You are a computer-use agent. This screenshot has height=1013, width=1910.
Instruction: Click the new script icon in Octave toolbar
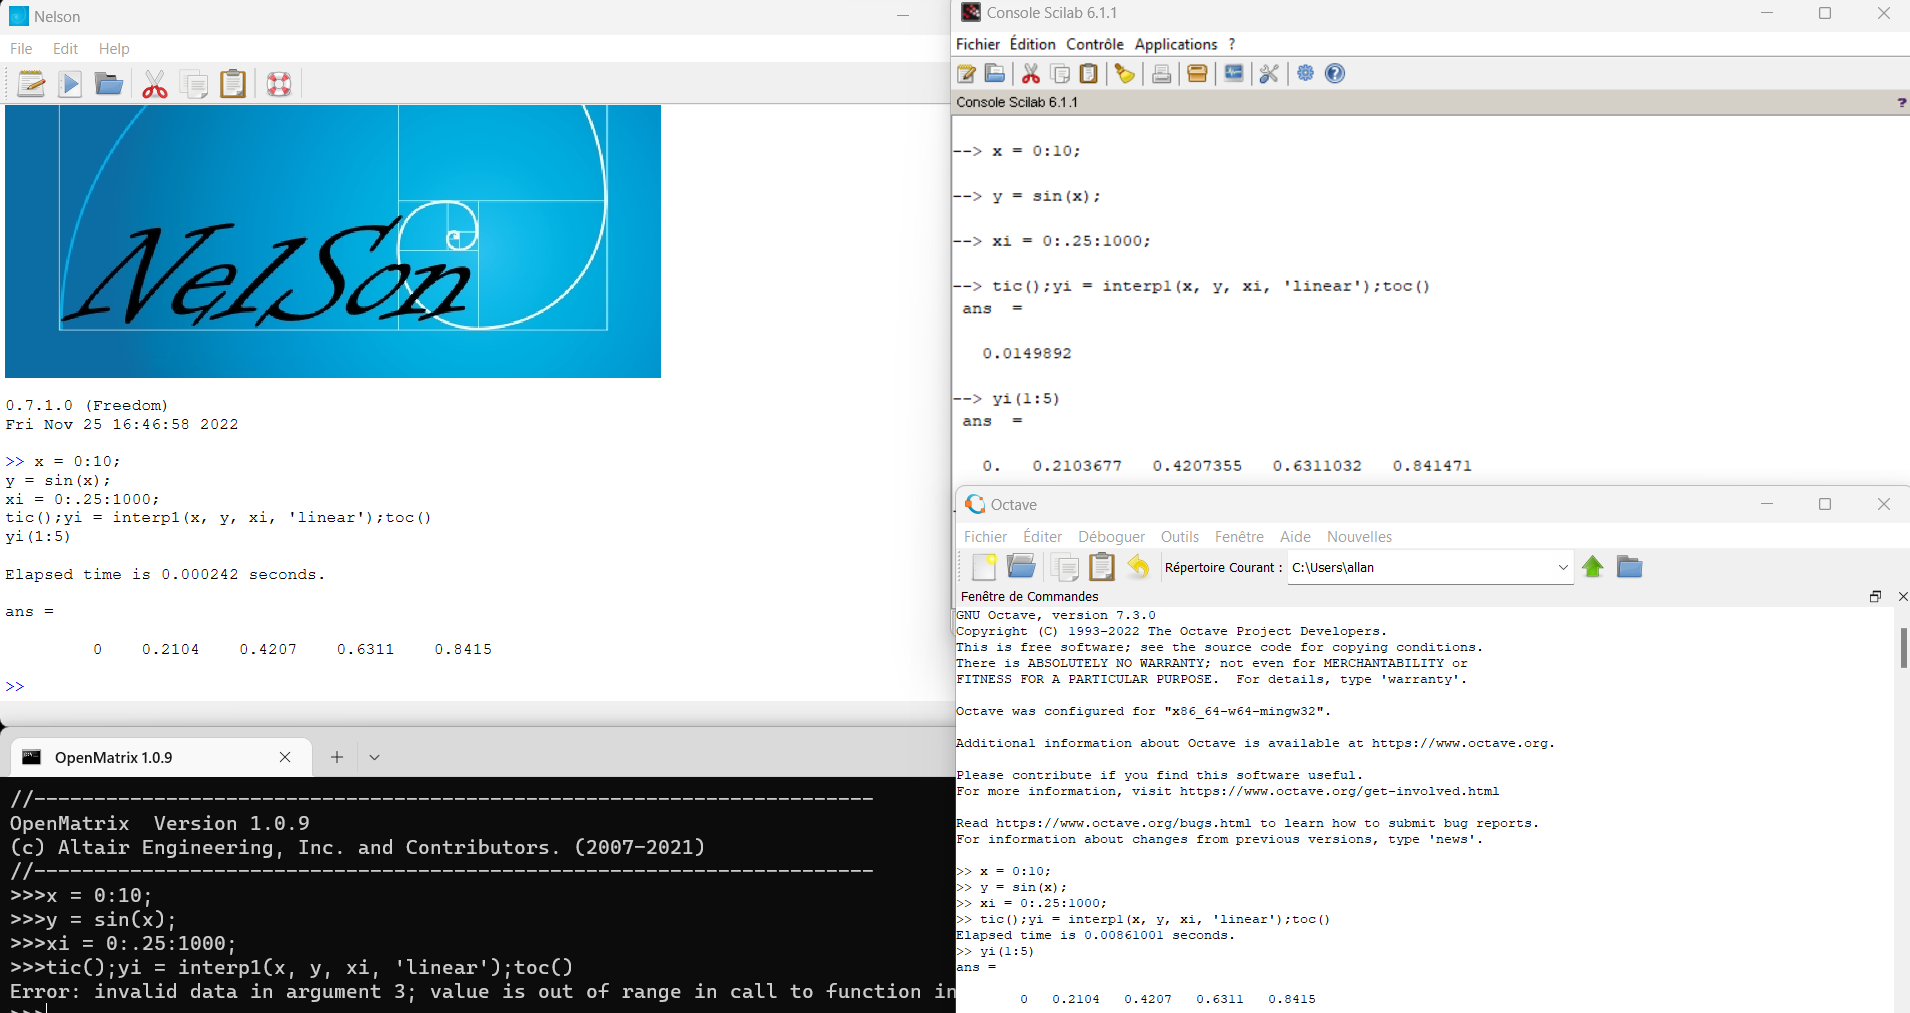point(984,567)
